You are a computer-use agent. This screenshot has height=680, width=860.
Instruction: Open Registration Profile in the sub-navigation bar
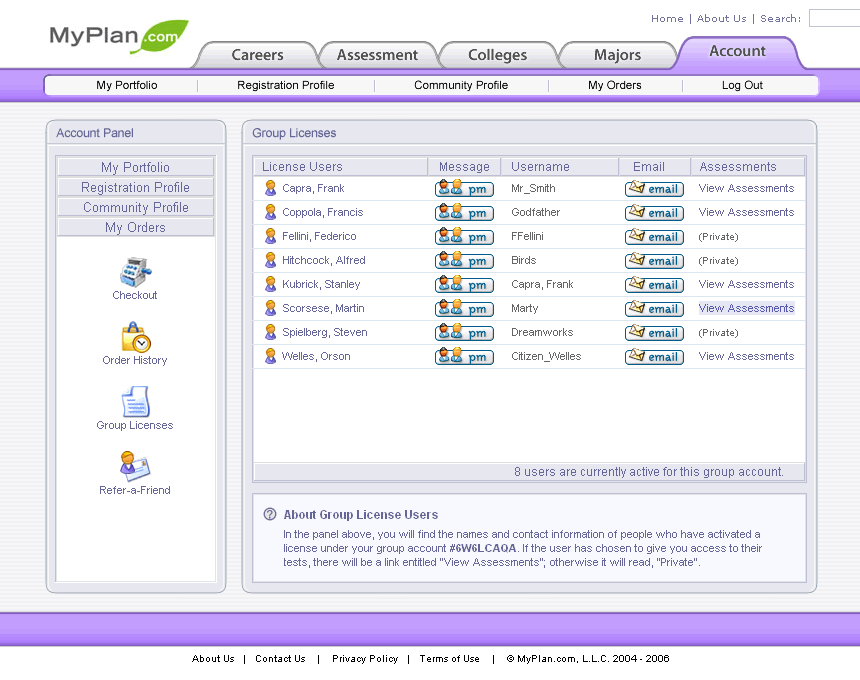pyautogui.click(x=286, y=85)
